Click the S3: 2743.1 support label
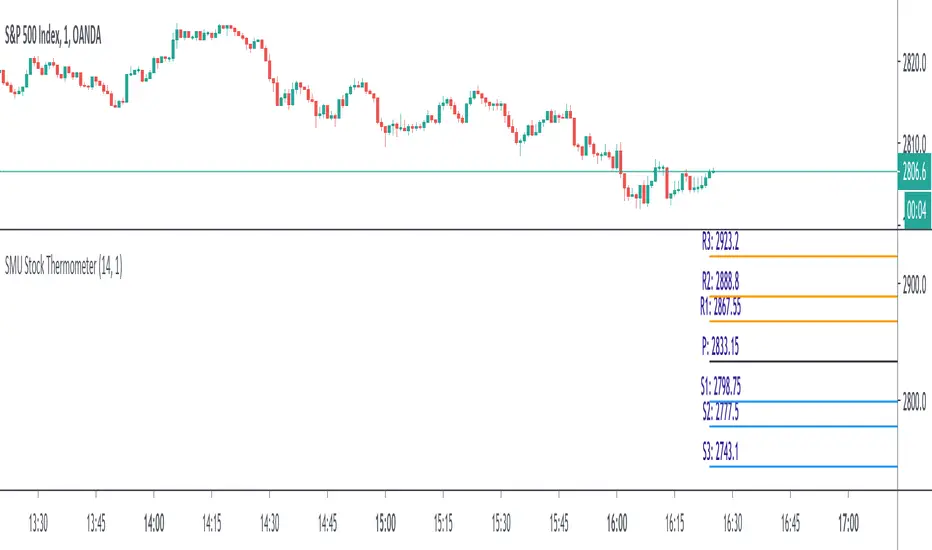 point(720,452)
